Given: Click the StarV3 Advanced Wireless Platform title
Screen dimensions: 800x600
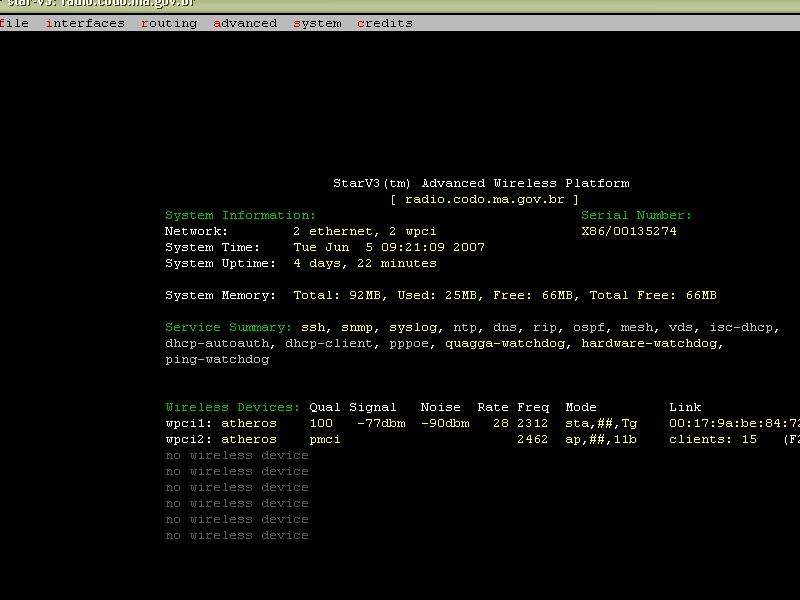Looking at the screenshot, I should point(481,183).
